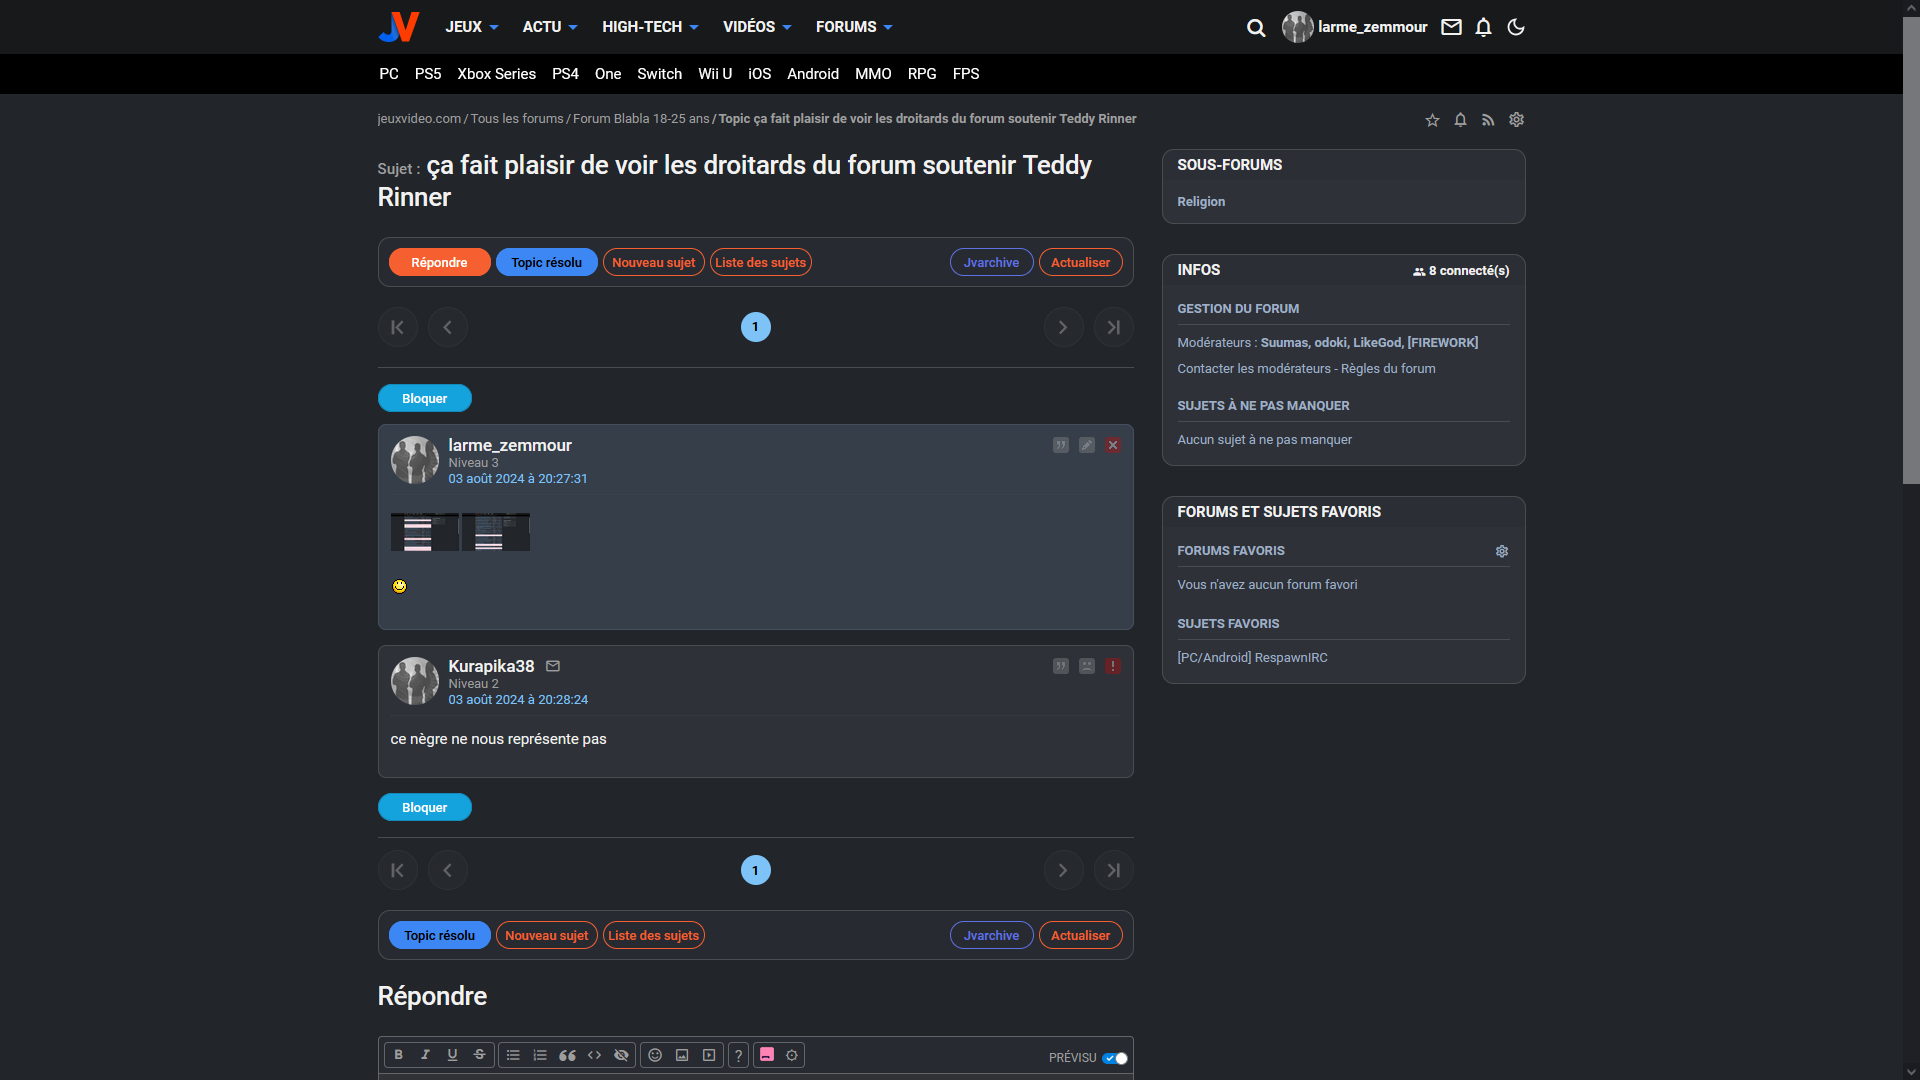Insert video in reply editor
1920x1080 pixels.
pos(709,1055)
